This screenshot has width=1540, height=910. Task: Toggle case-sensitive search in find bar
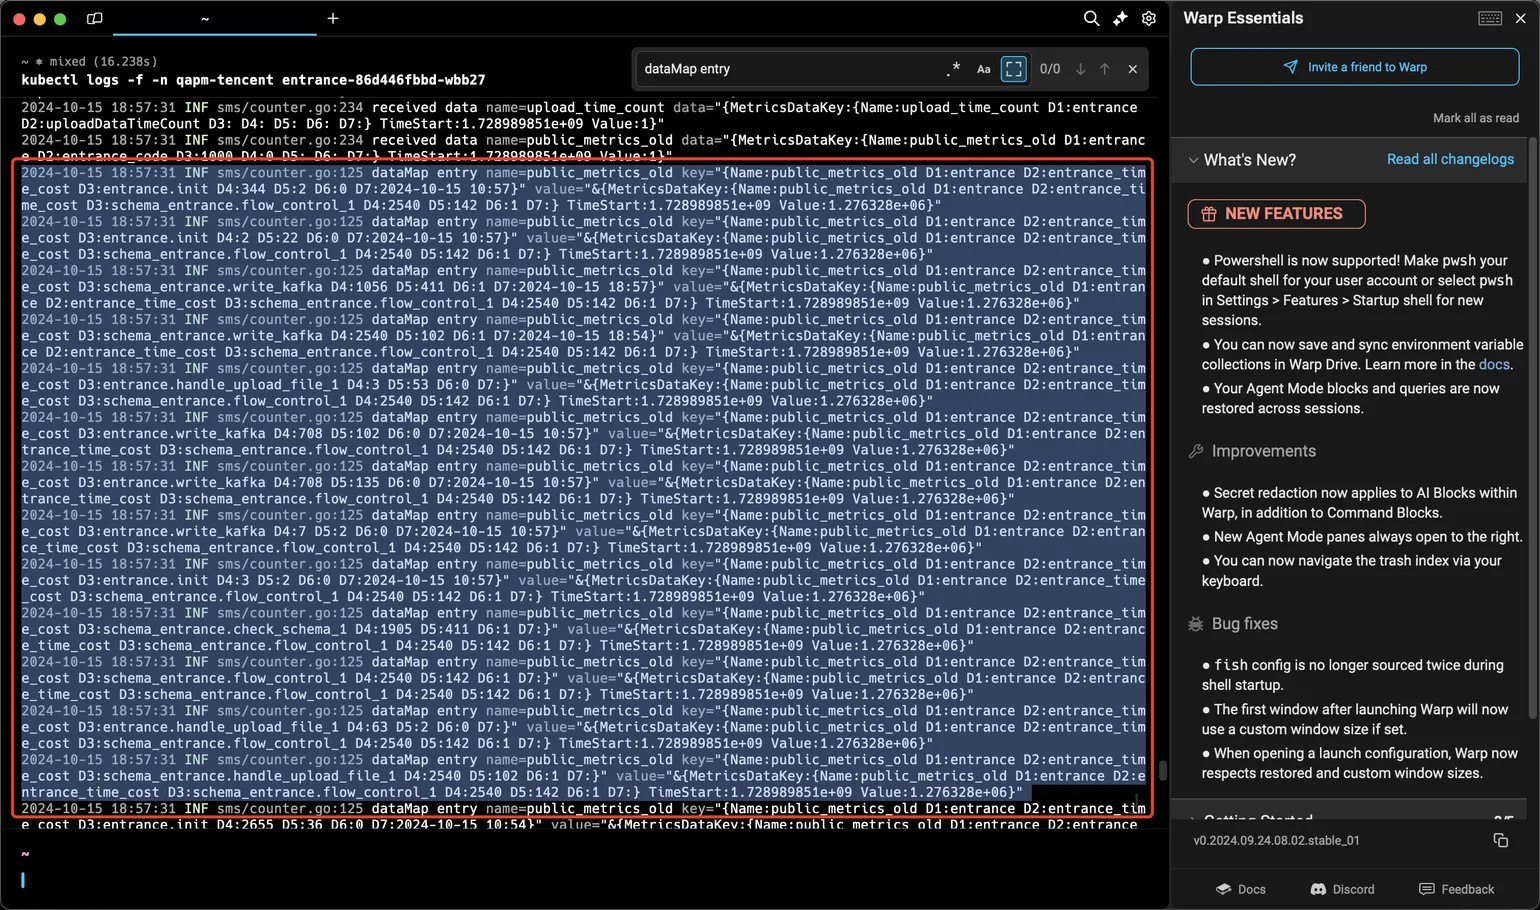pos(983,69)
